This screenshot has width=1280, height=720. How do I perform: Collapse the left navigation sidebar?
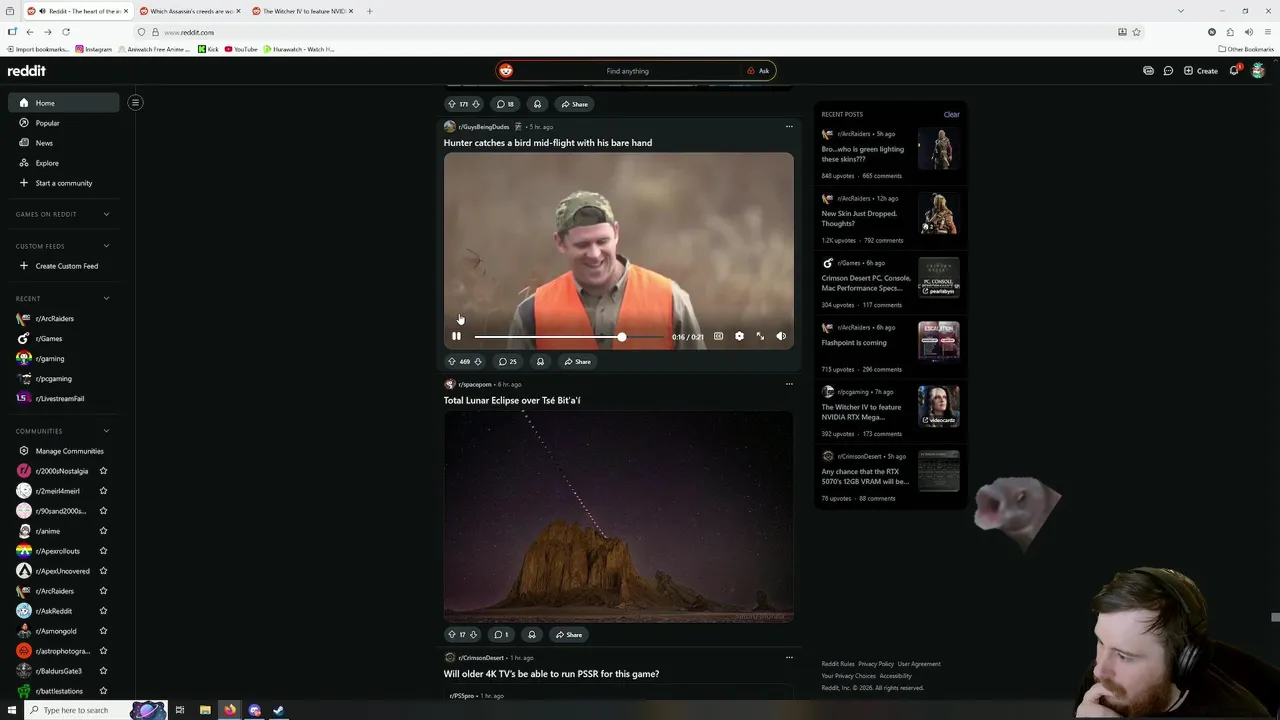pyautogui.click(x=135, y=102)
